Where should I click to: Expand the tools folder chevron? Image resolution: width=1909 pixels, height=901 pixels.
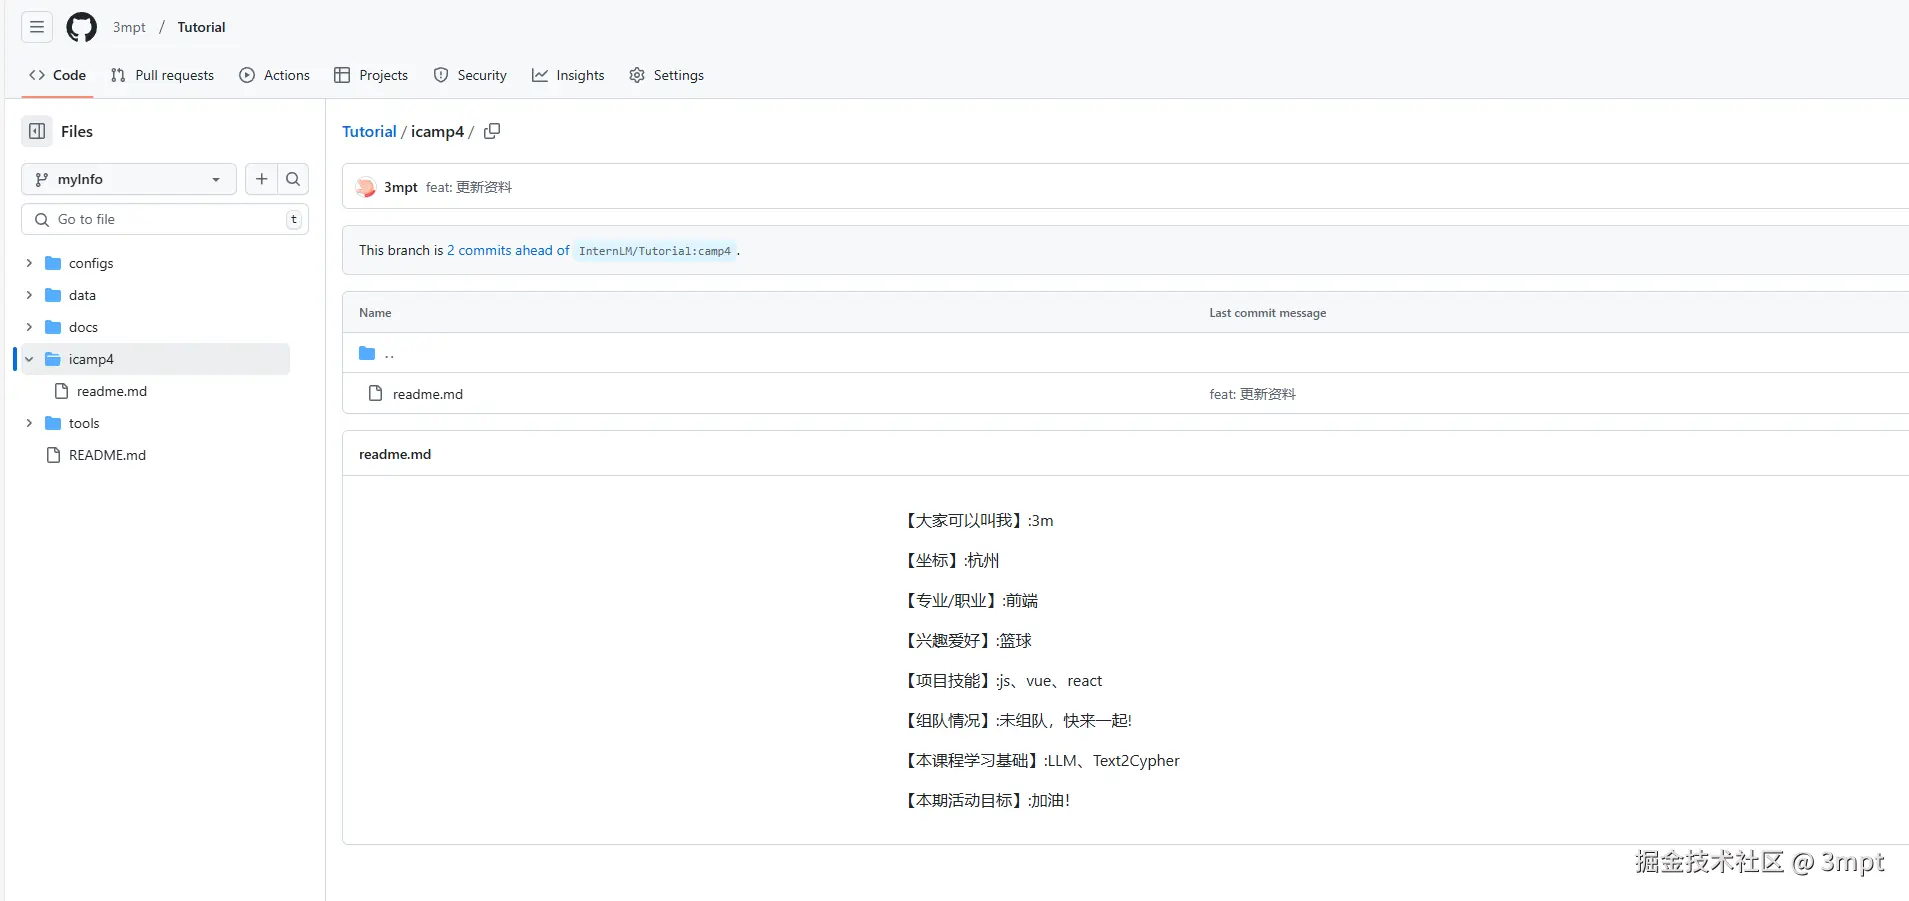(x=29, y=423)
